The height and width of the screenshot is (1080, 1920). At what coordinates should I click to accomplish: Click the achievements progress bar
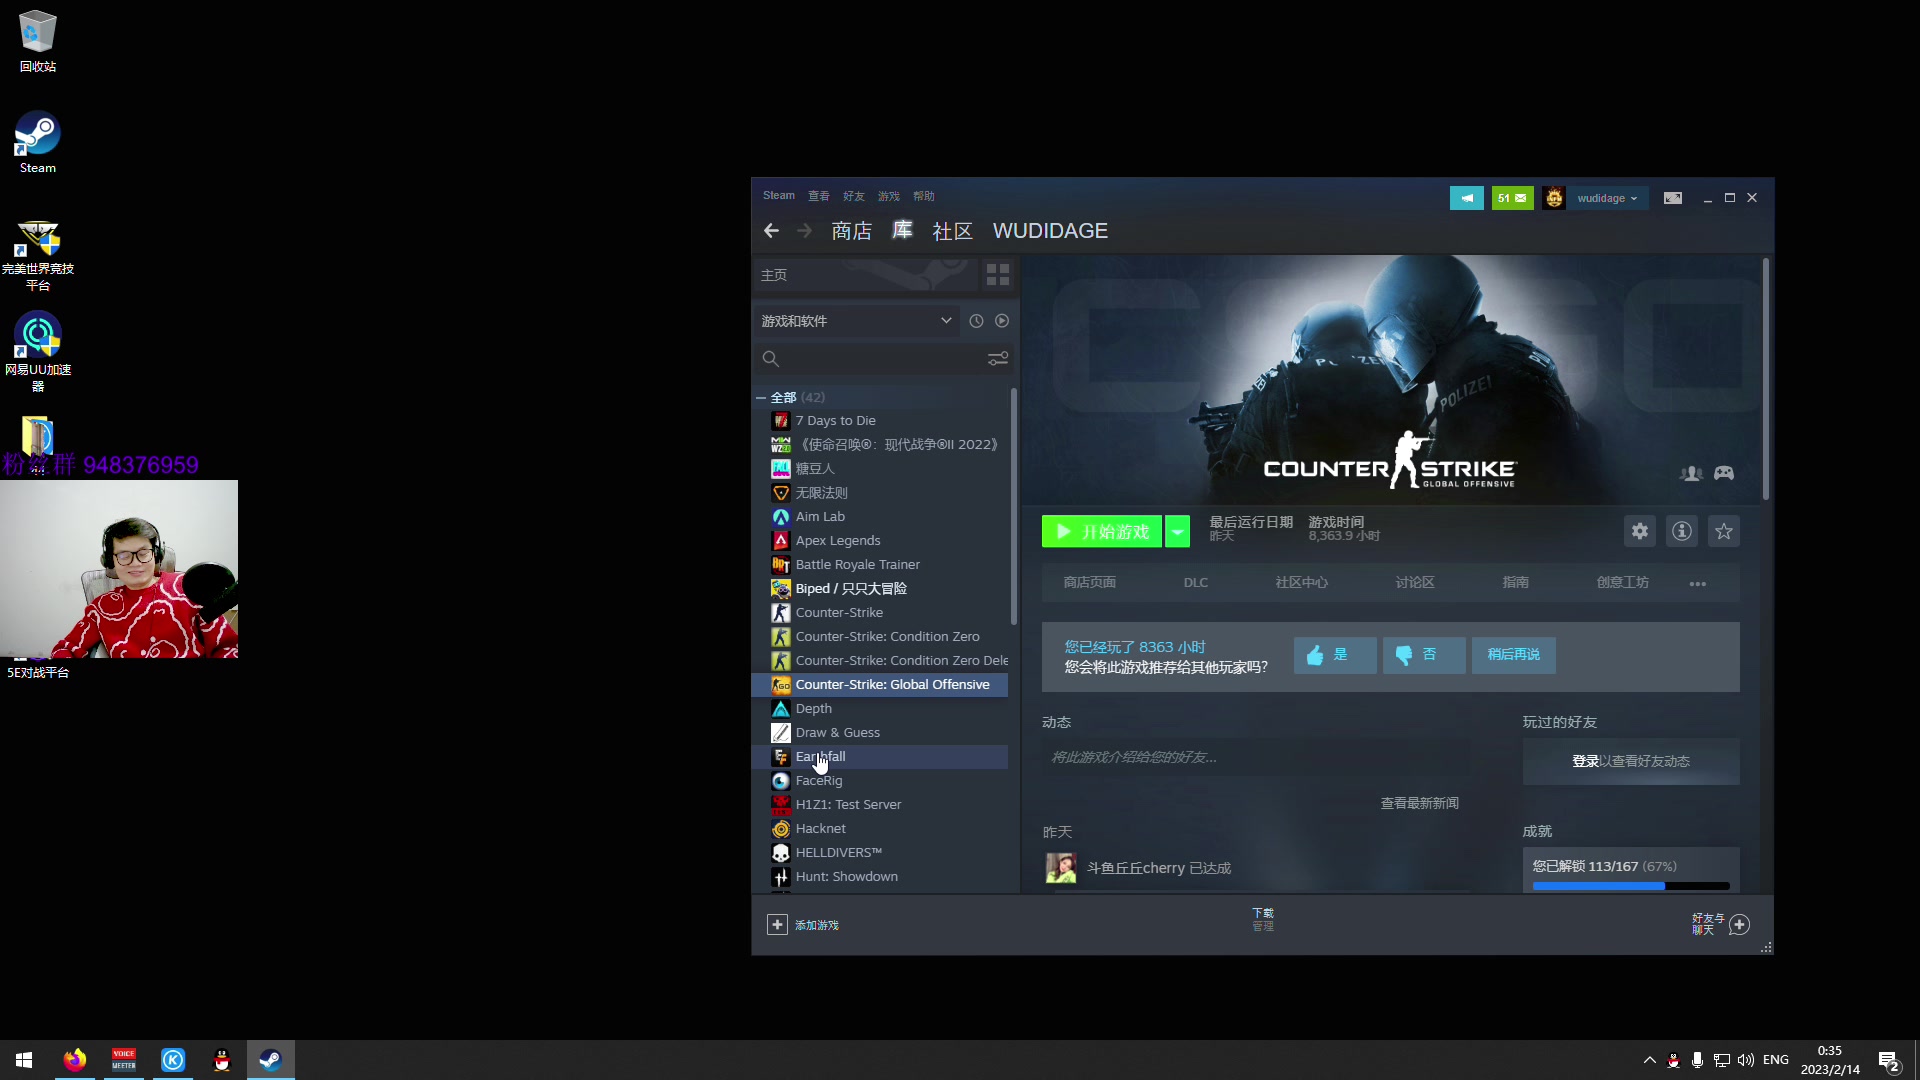[1631, 886]
